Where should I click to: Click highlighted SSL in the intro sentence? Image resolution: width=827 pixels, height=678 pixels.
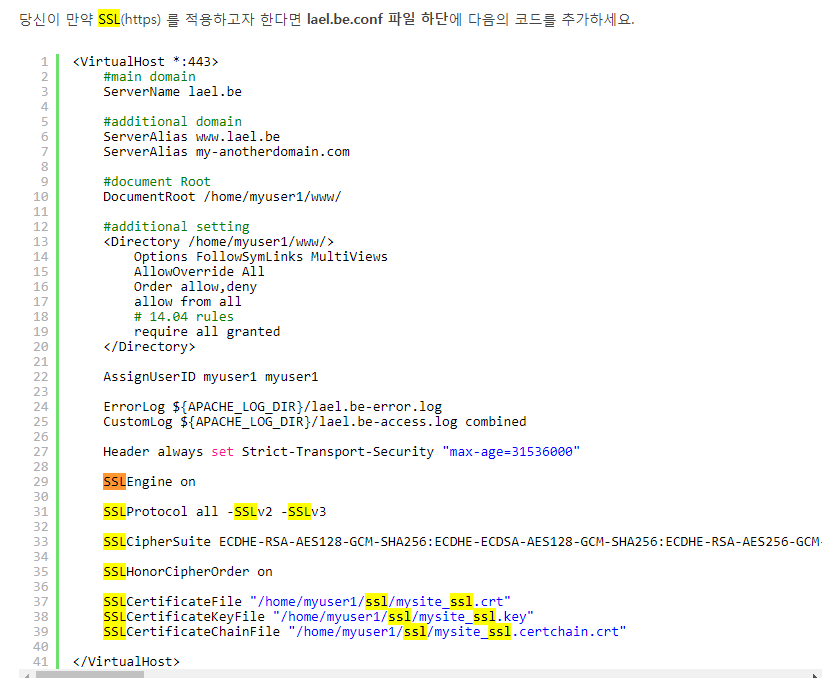108,19
